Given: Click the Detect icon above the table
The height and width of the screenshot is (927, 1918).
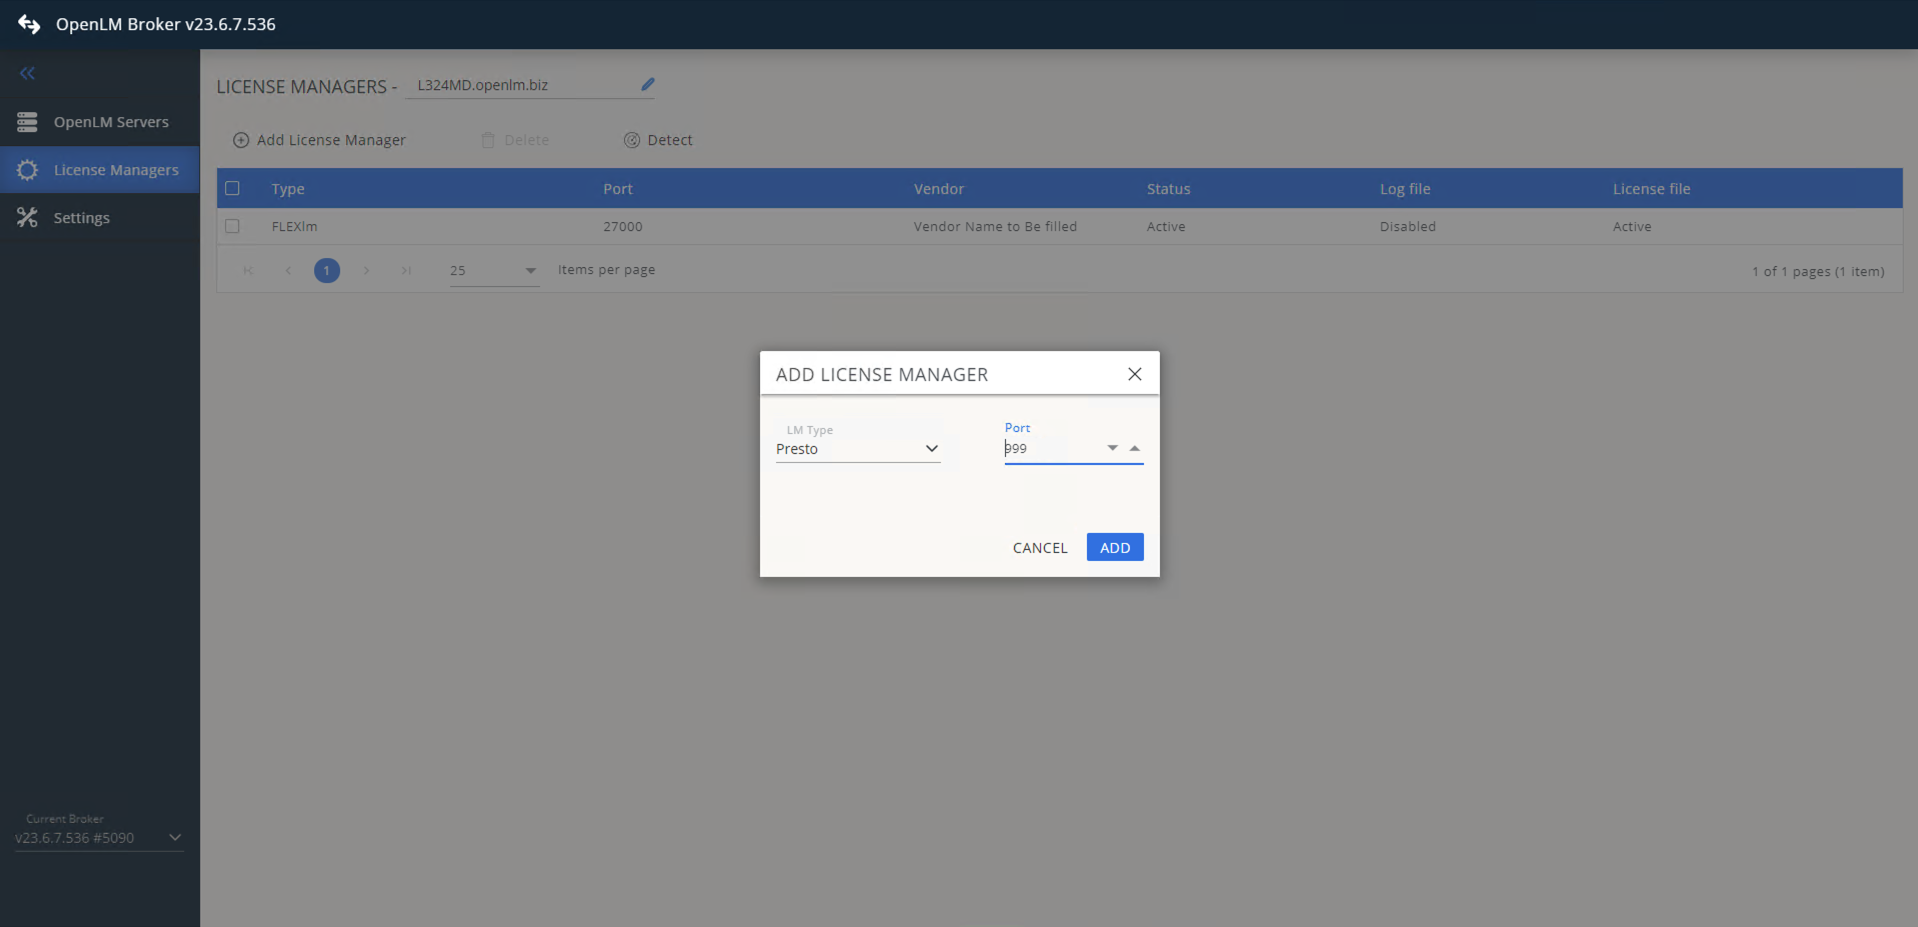Looking at the screenshot, I should (631, 140).
